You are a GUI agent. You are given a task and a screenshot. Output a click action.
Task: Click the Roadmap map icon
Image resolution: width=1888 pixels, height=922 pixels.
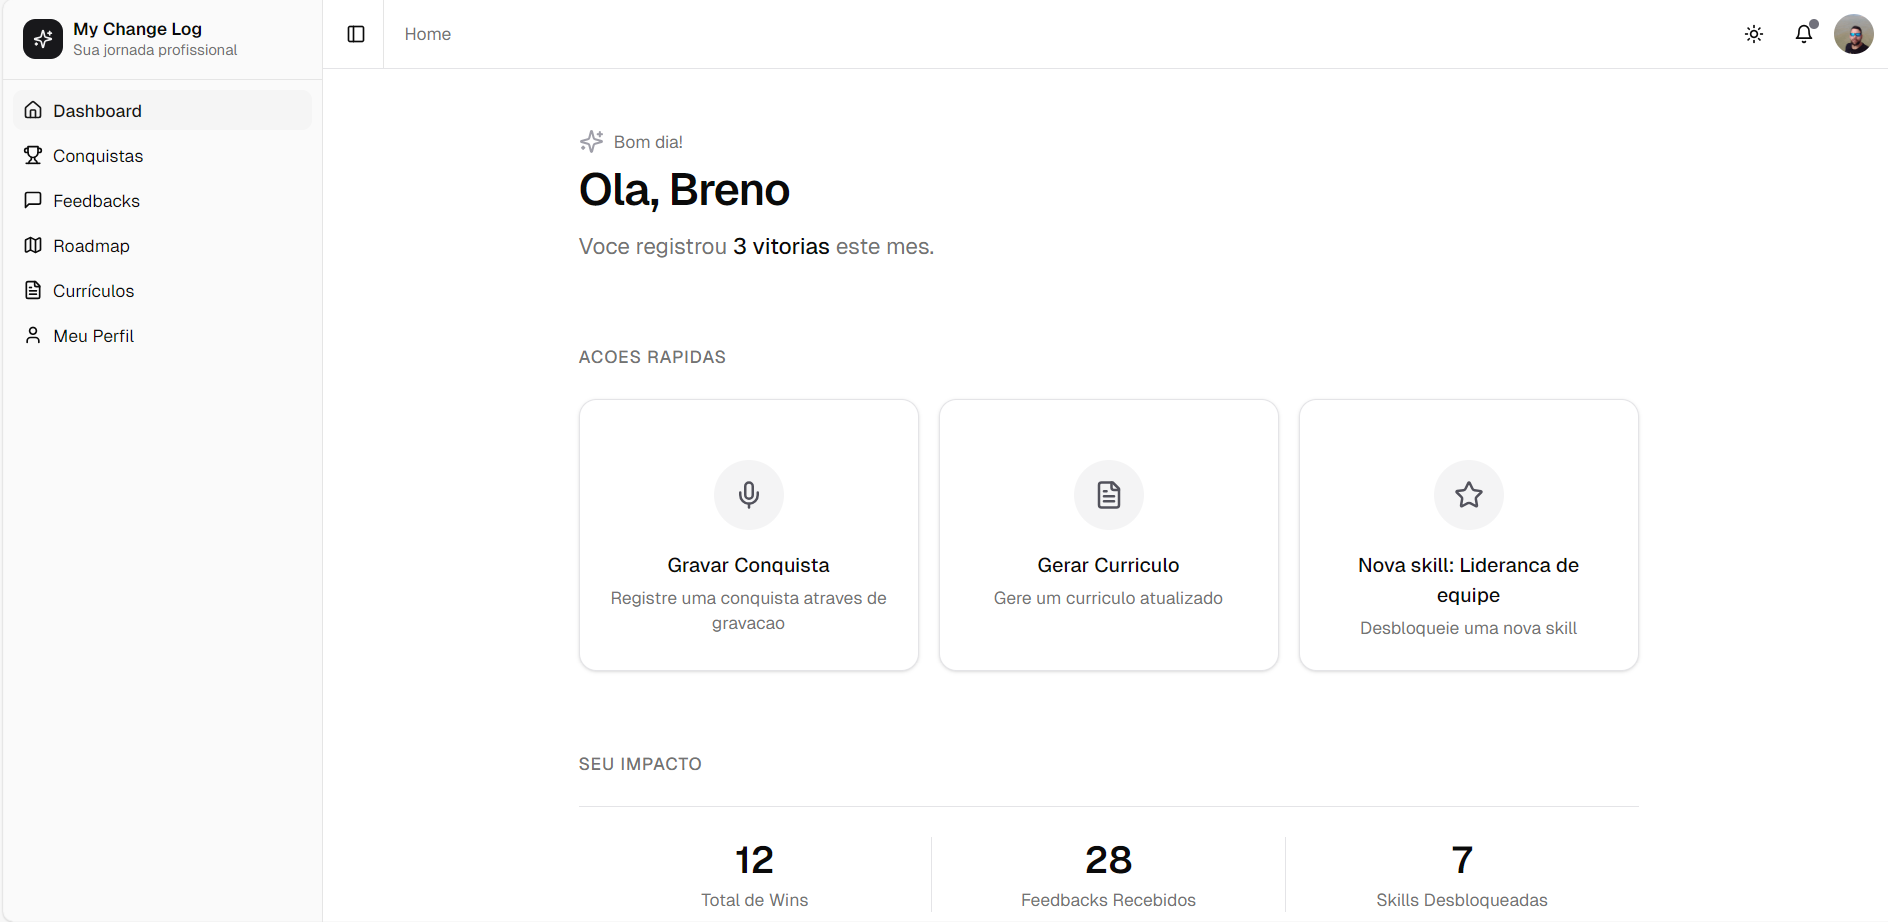click(33, 245)
